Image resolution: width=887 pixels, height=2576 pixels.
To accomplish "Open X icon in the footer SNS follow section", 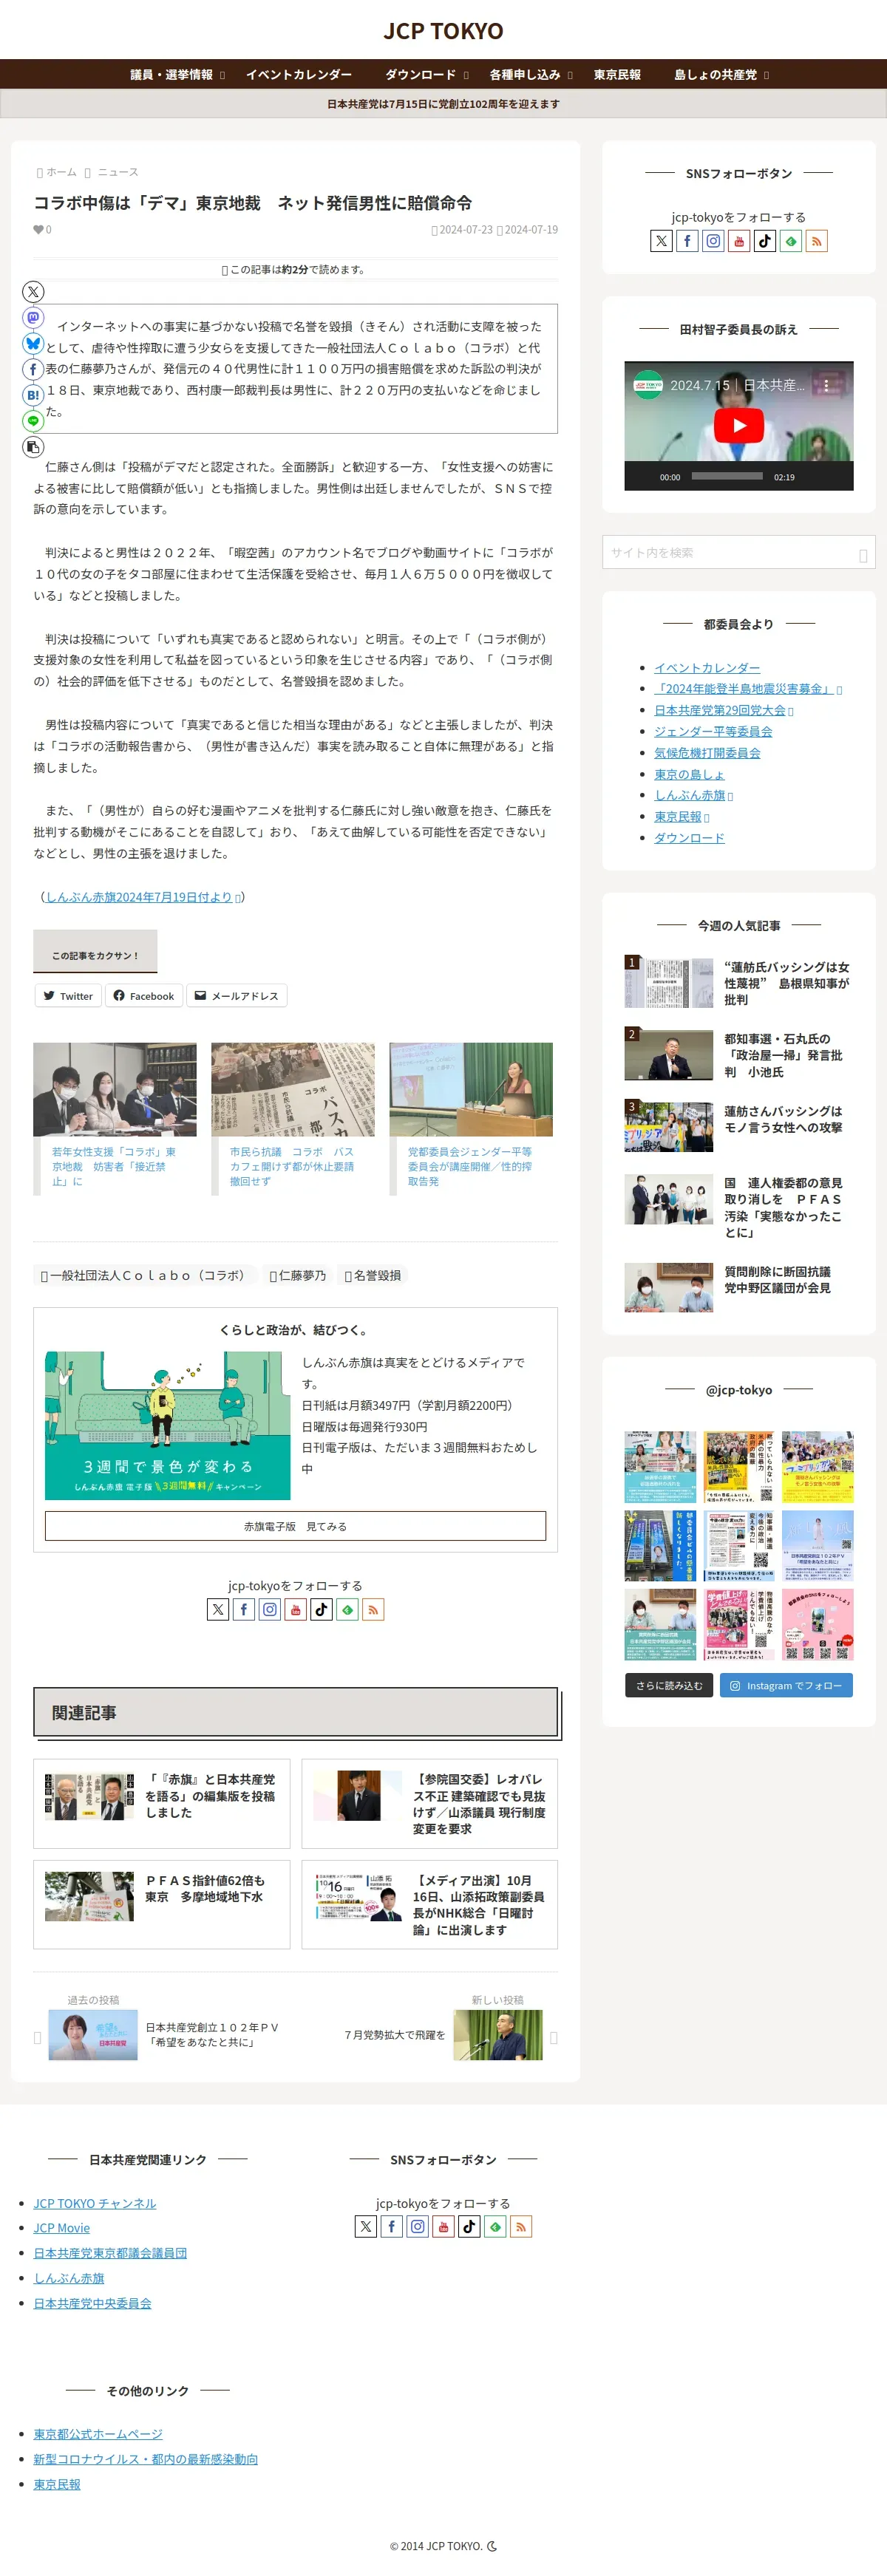I will (366, 2226).
